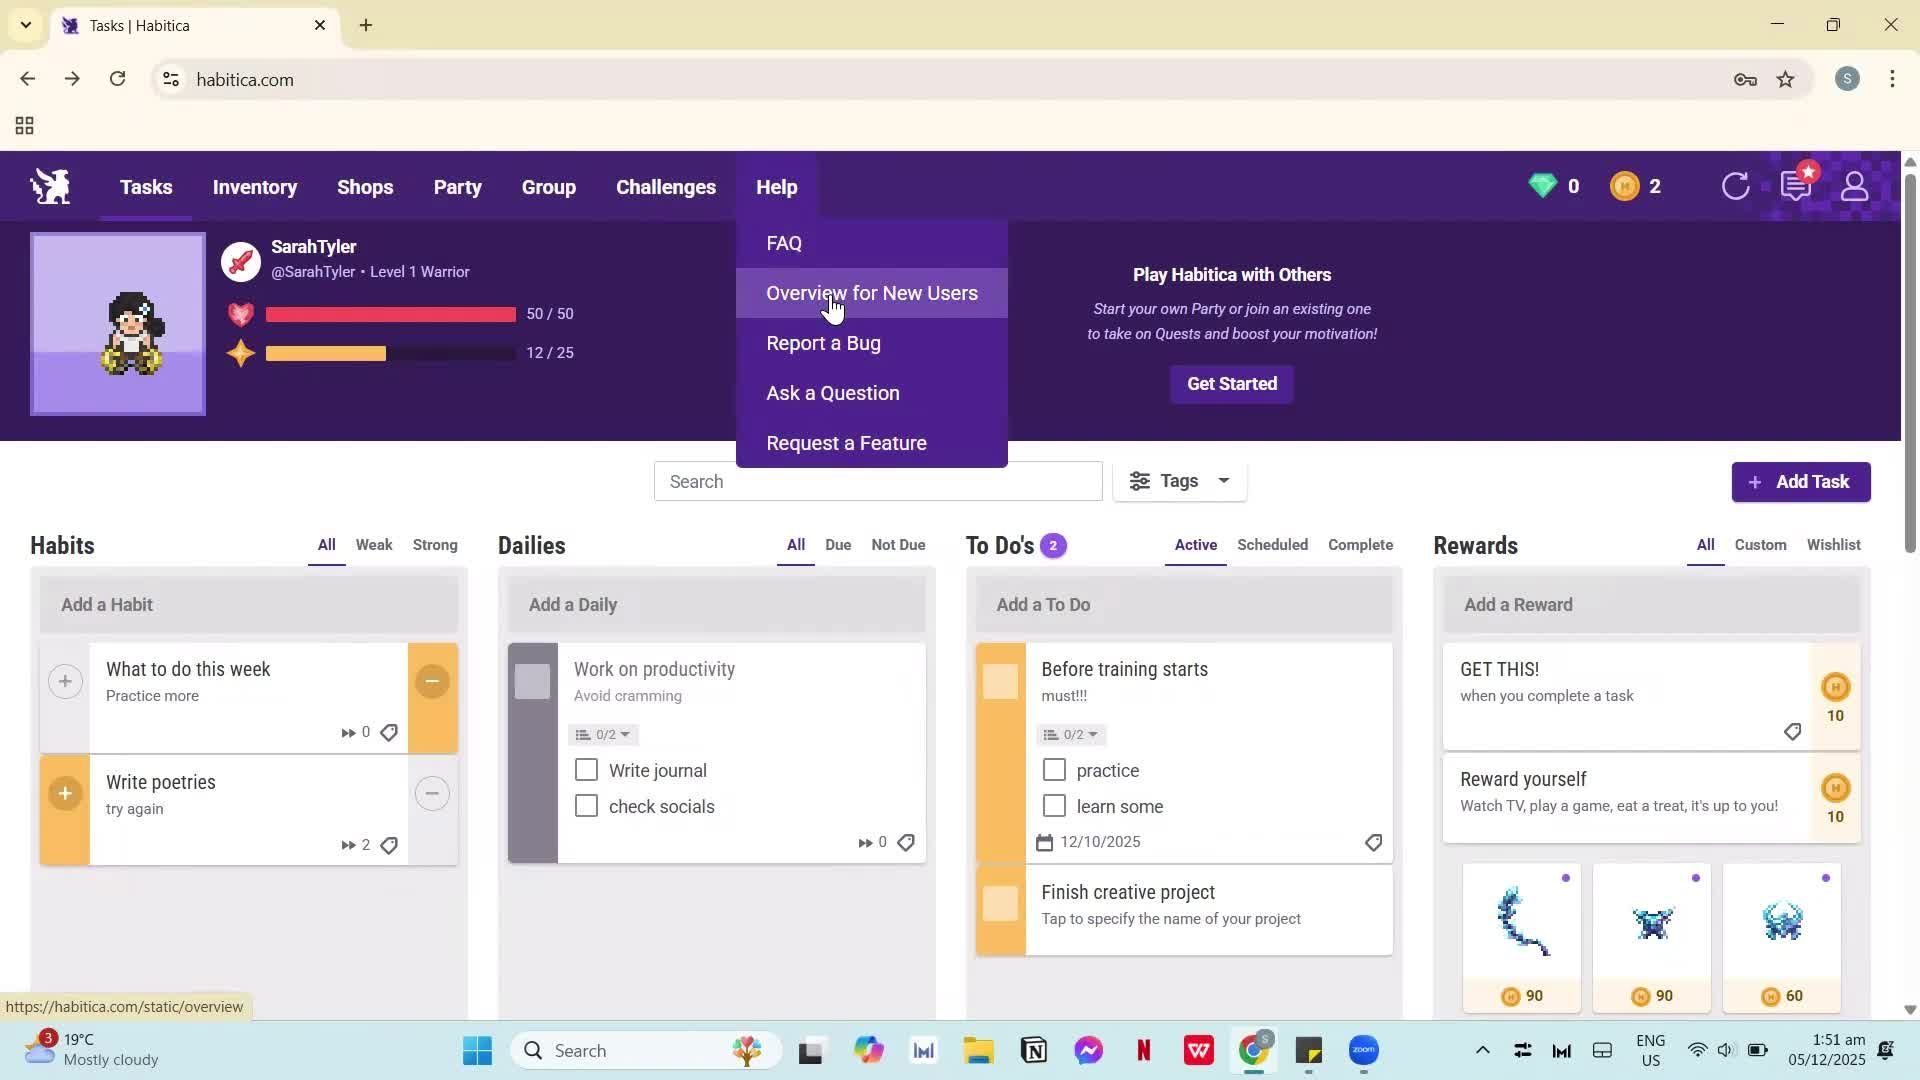
Task: Click the tag icon on 'Write poetries' habit
Action: [x=389, y=845]
